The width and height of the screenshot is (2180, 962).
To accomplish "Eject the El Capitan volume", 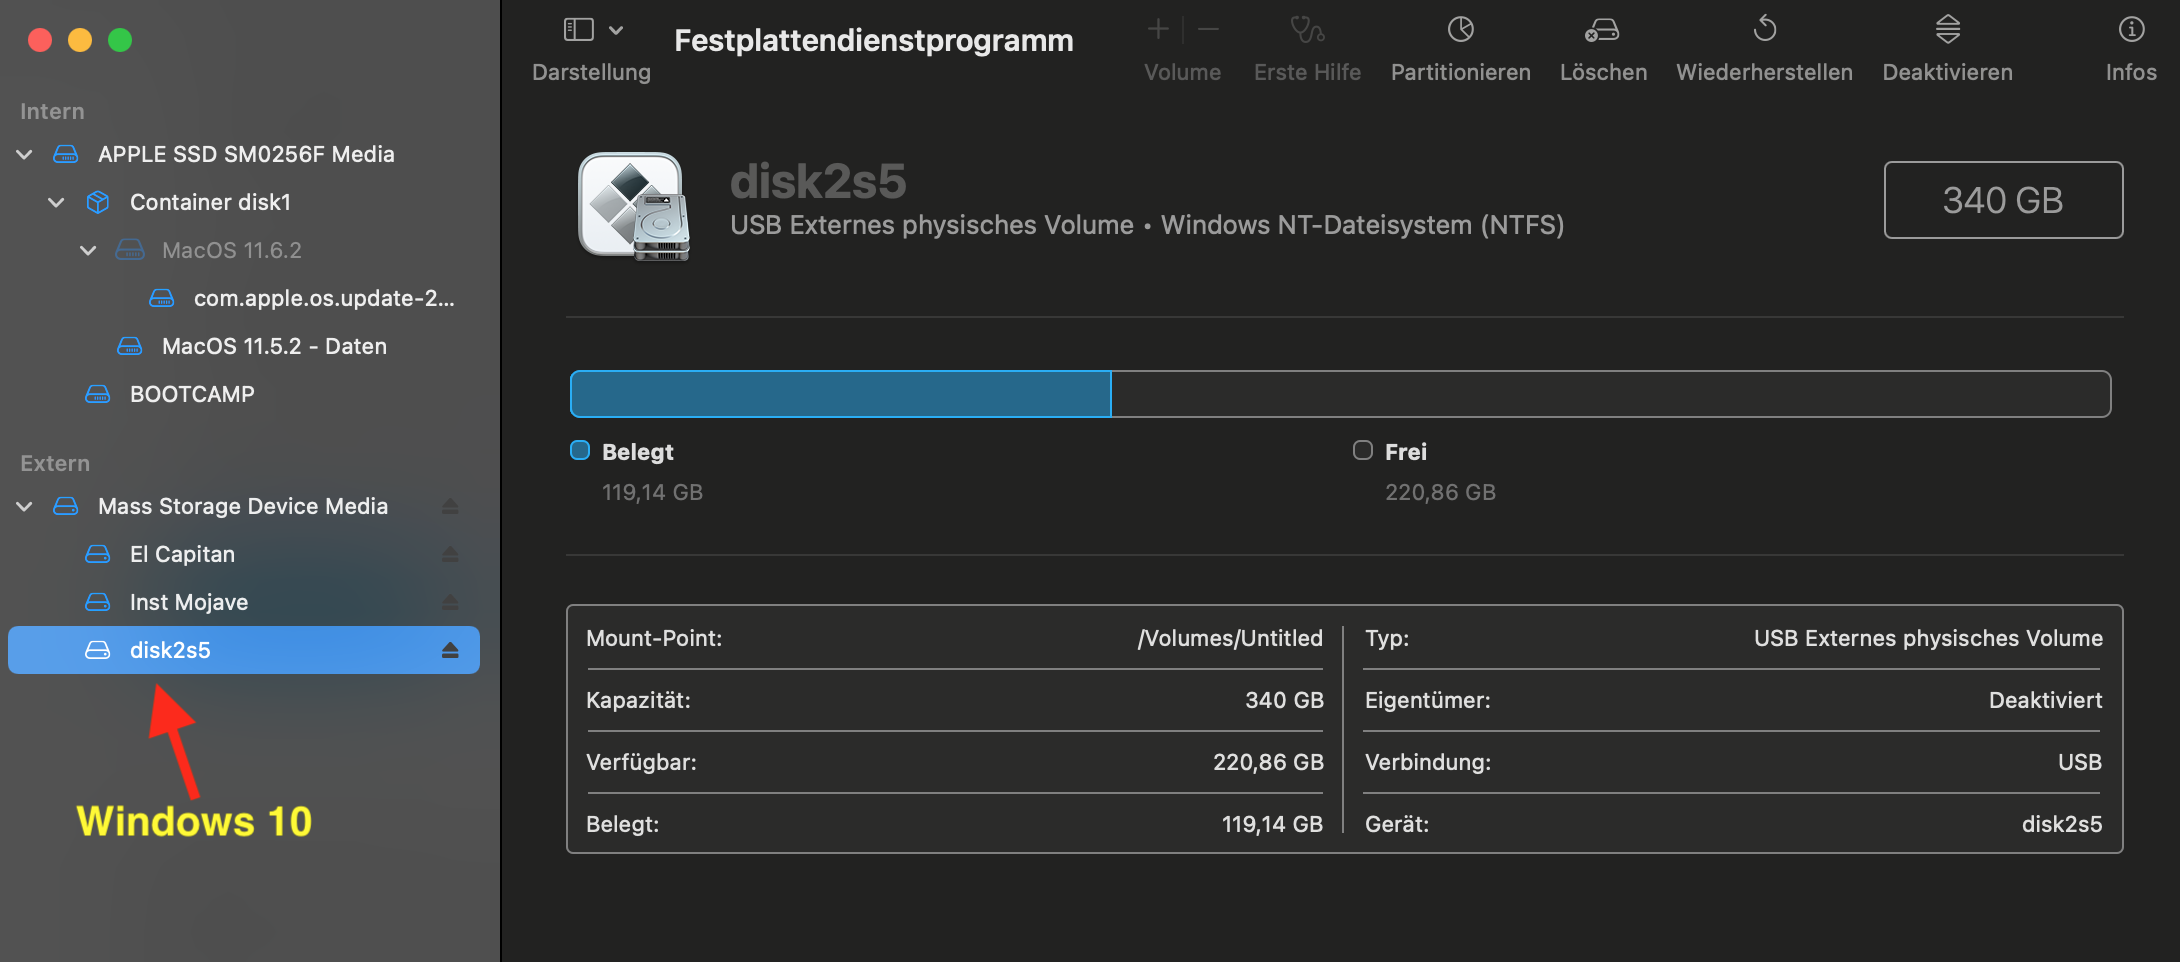I will [450, 554].
